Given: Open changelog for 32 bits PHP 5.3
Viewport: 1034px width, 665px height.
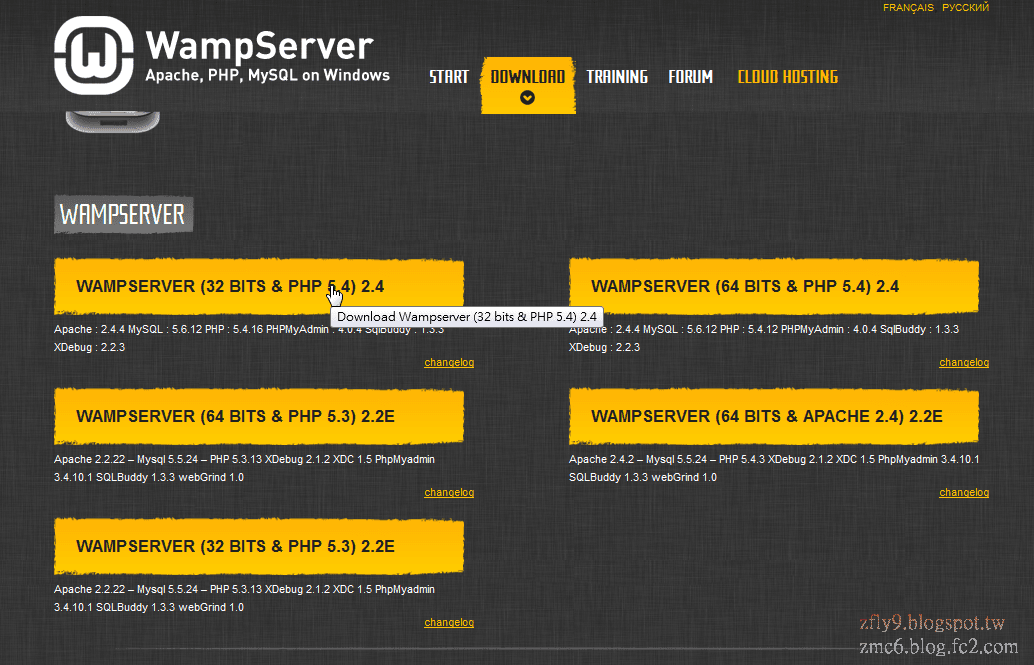Looking at the screenshot, I should [449, 622].
